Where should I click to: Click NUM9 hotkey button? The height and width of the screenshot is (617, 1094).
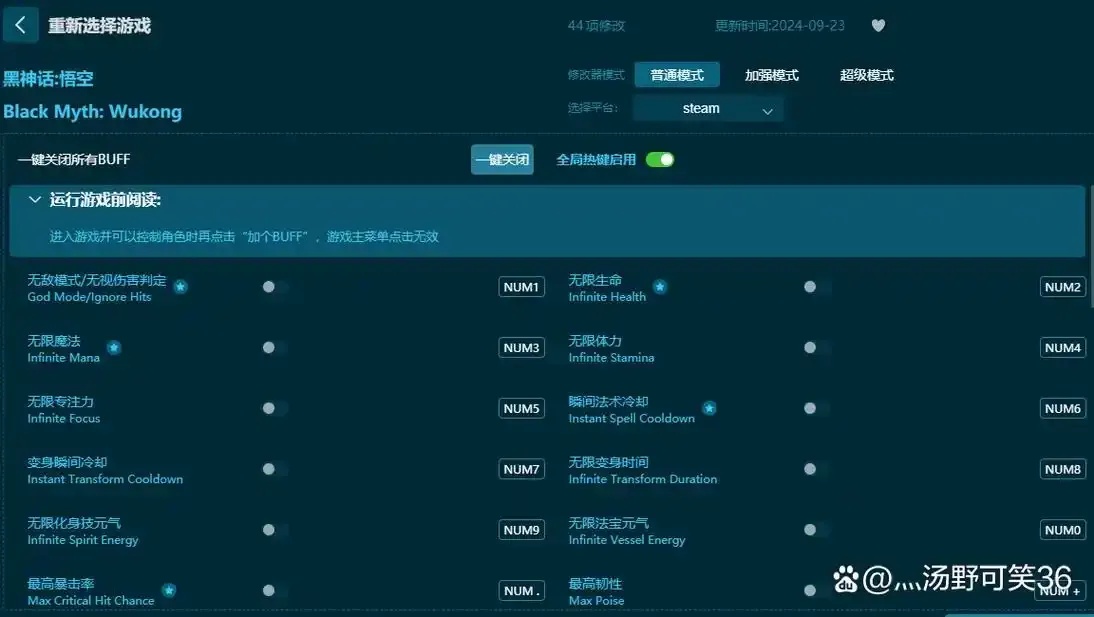[x=521, y=530]
